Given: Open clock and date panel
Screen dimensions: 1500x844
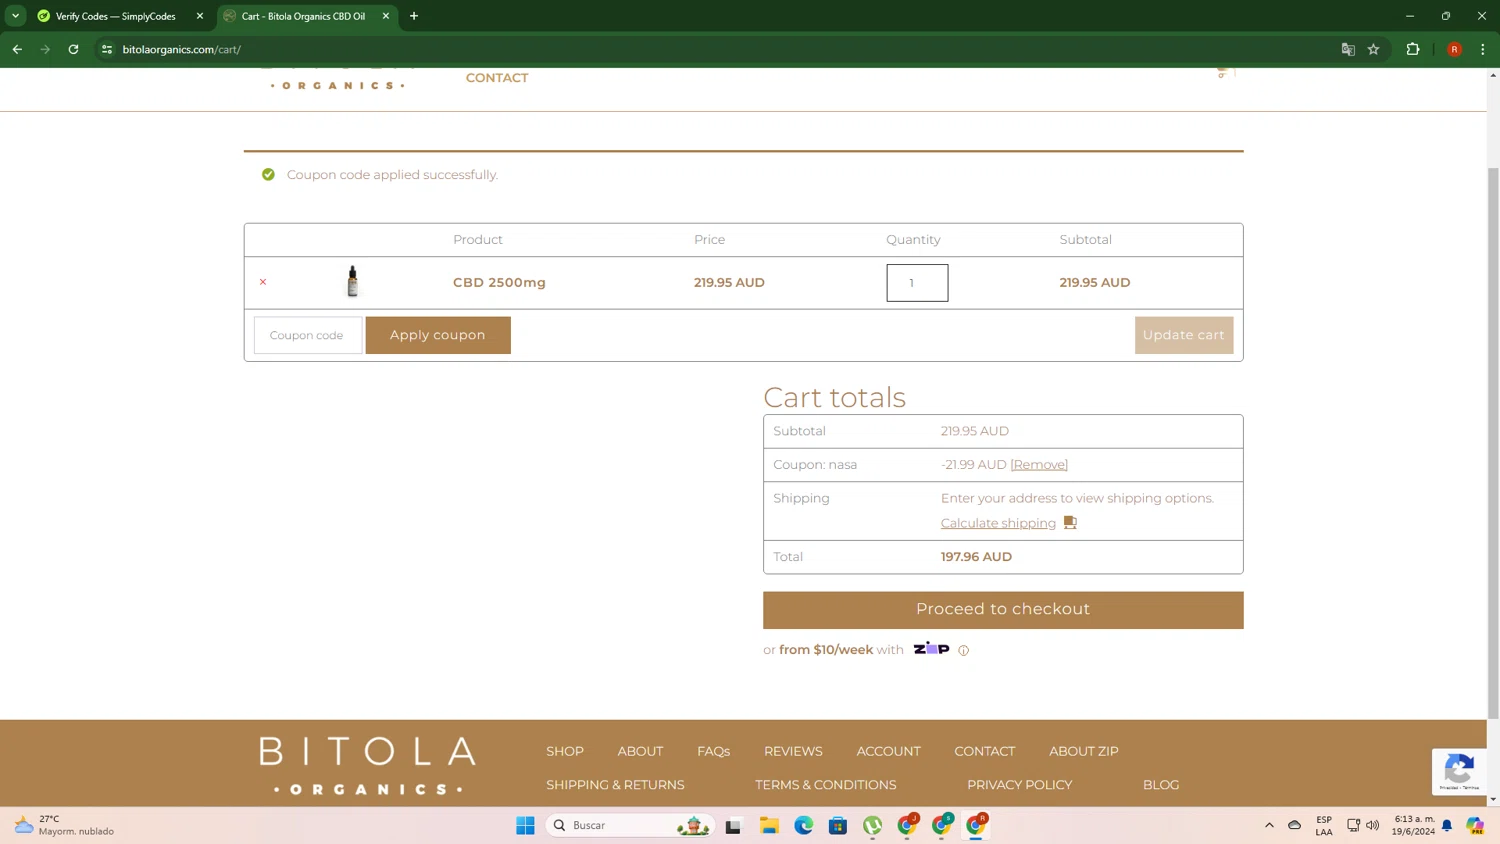Looking at the screenshot, I should click(x=1413, y=825).
